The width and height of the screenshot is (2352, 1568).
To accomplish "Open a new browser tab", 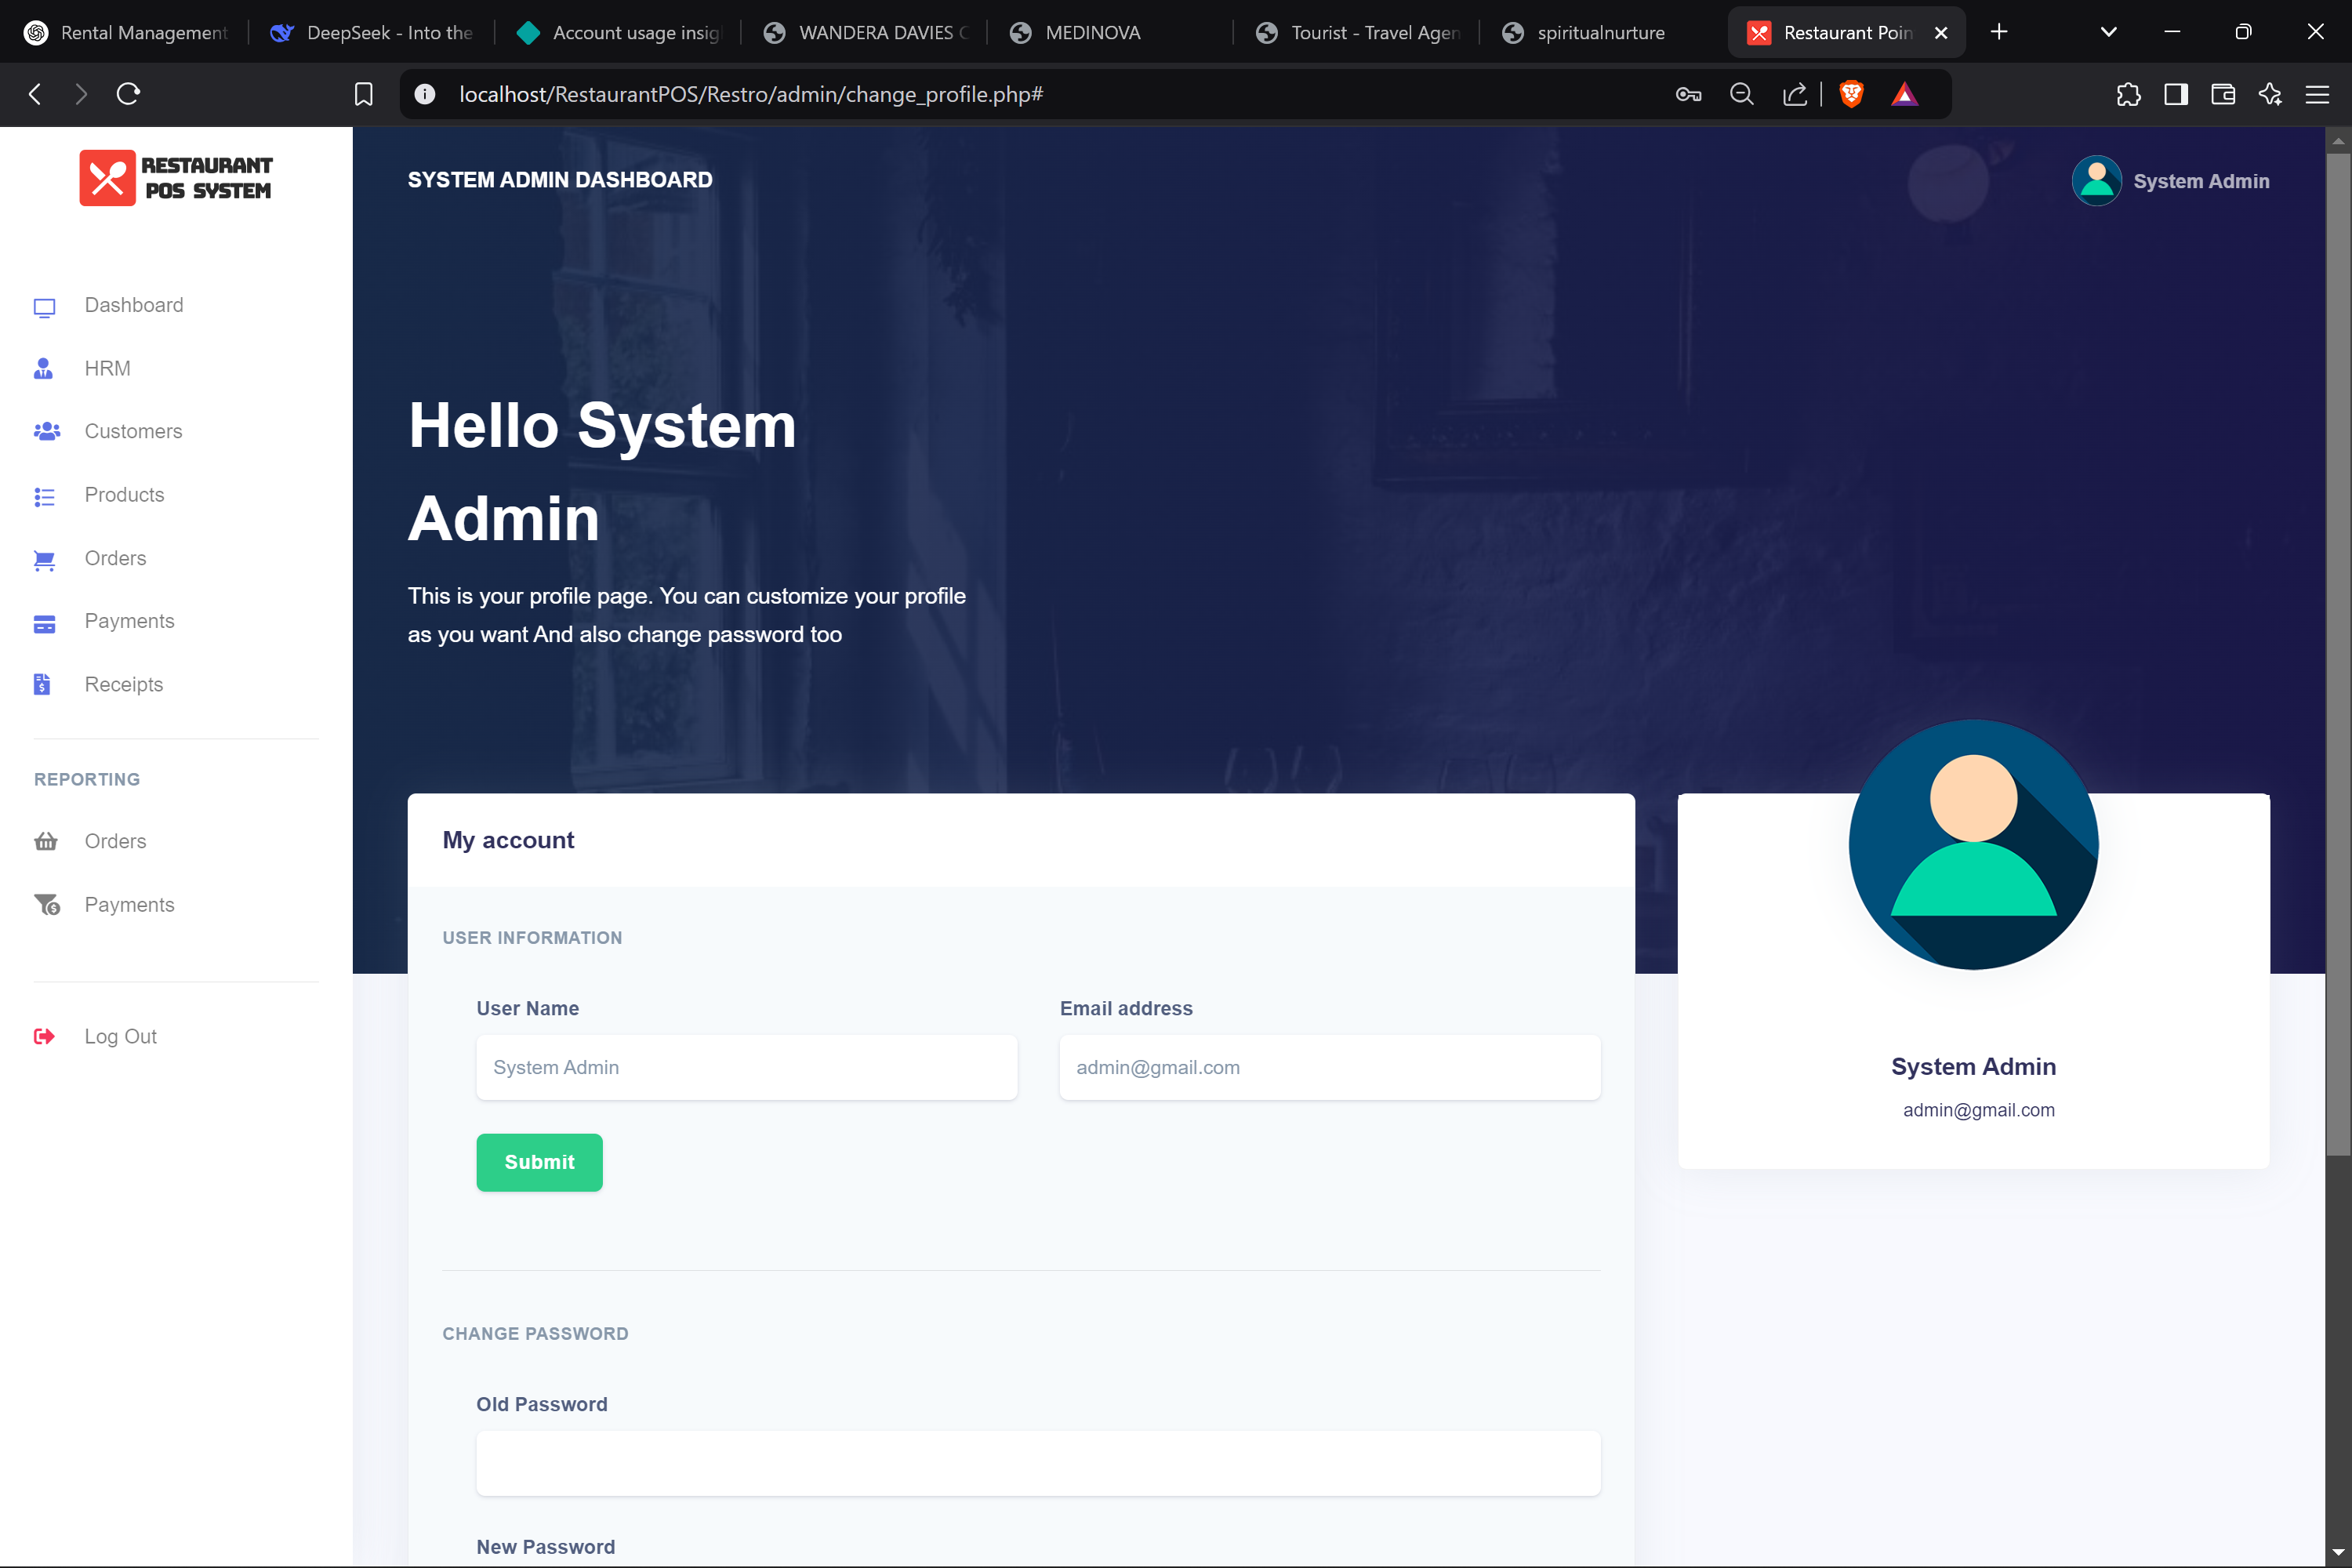I will coord(1999,32).
